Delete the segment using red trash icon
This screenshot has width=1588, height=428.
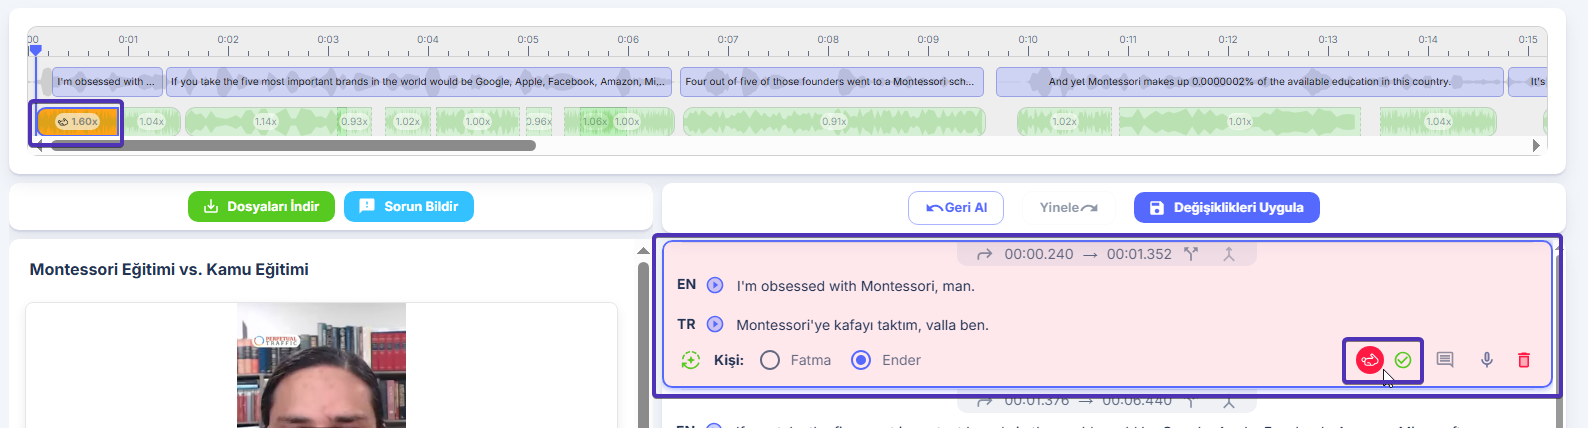pyautogui.click(x=1524, y=360)
